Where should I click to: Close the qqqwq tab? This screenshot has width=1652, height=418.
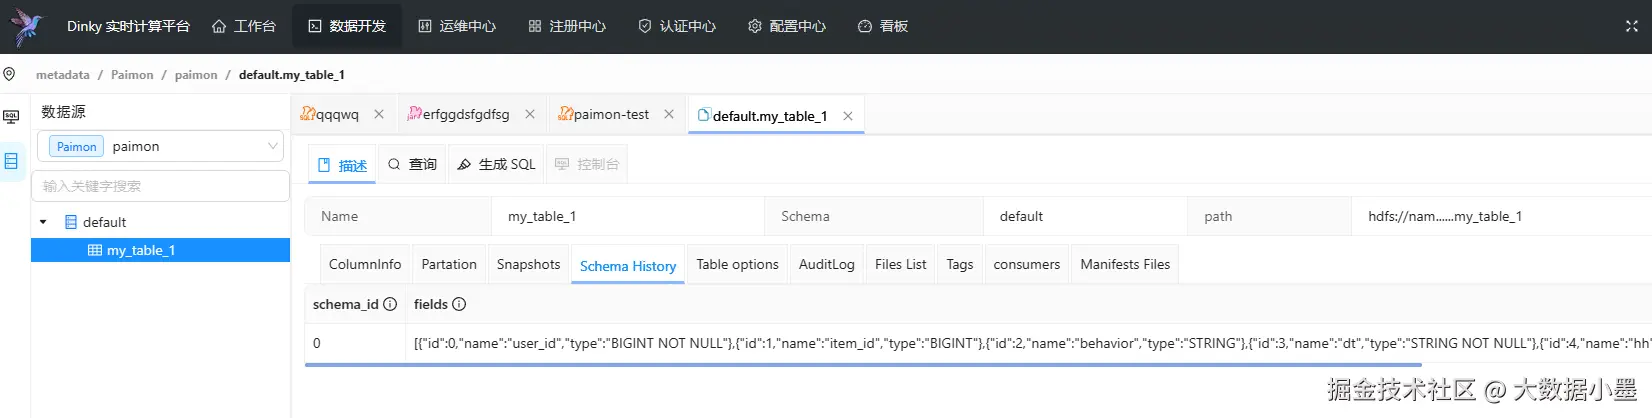point(379,115)
